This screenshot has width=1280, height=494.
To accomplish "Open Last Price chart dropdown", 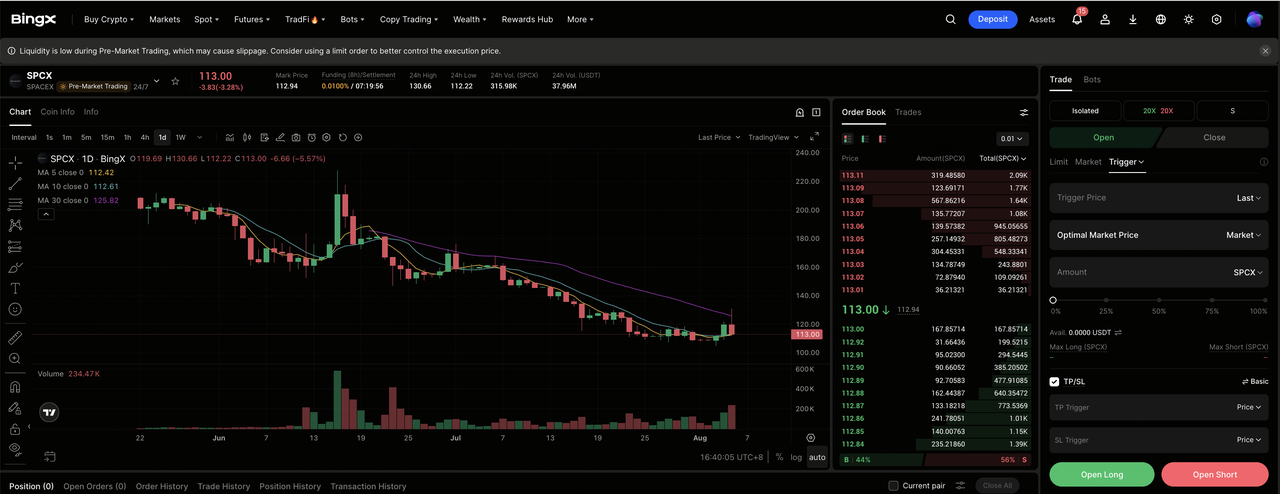I will pyautogui.click(x=718, y=137).
